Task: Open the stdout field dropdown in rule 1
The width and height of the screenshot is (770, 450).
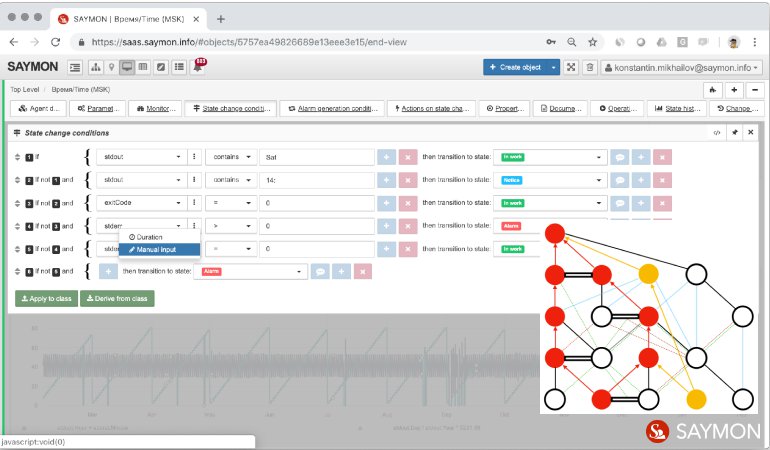Action: click(141, 157)
